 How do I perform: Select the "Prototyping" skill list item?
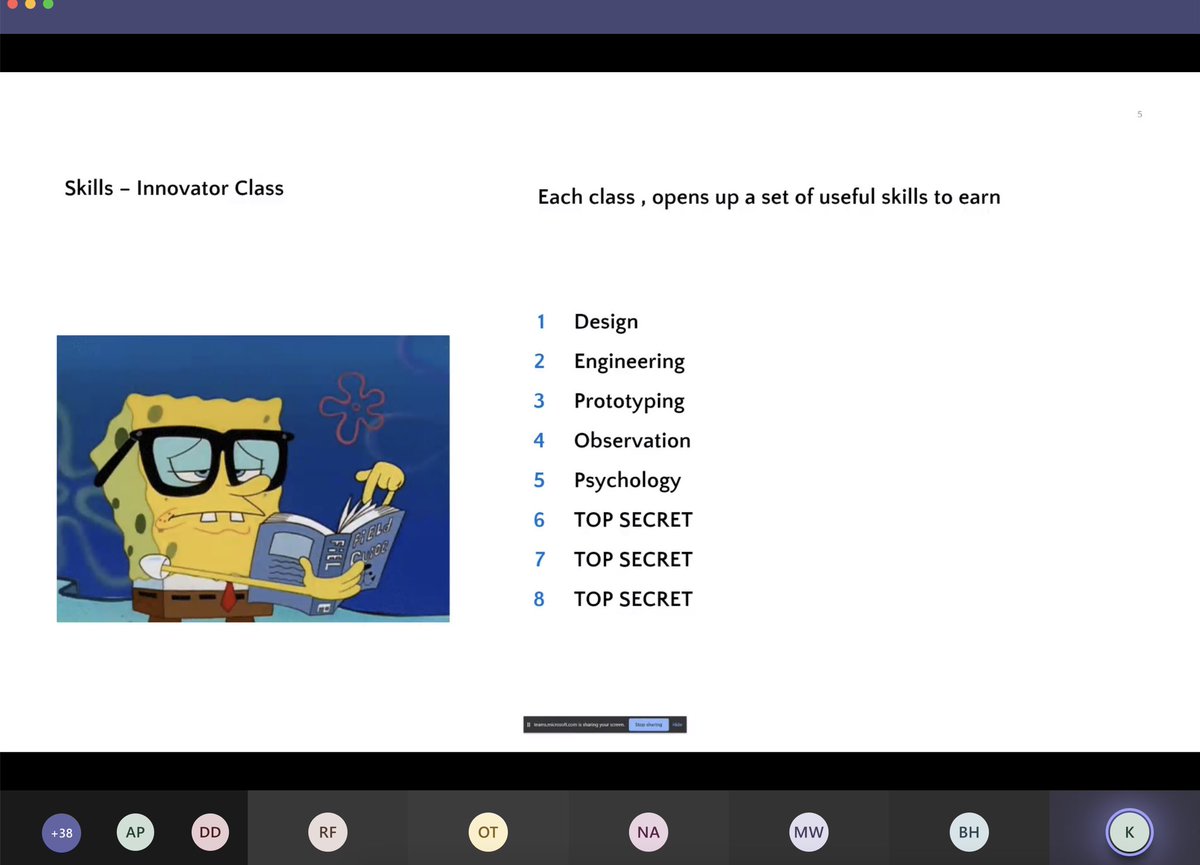point(629,401)
